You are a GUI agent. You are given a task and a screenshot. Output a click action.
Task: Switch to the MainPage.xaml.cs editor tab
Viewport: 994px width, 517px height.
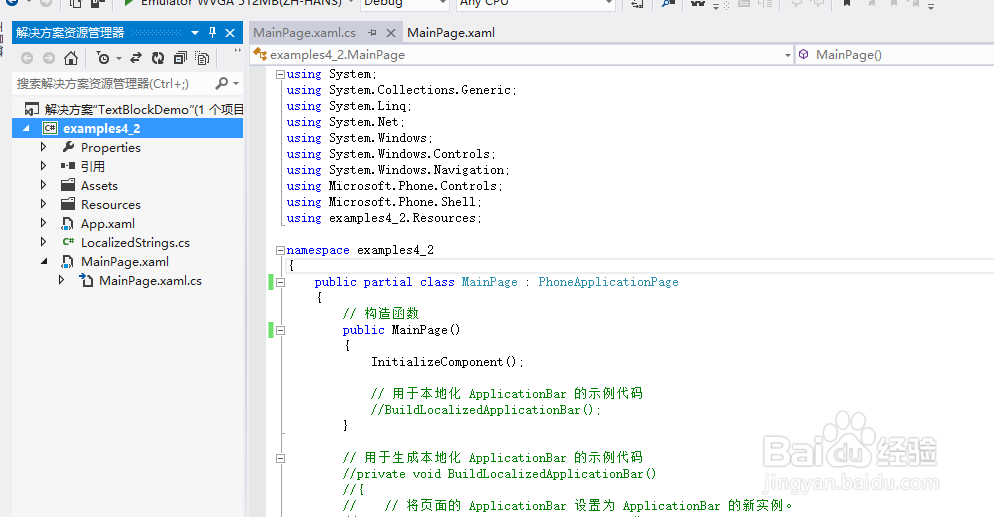(x=305, y=33)
